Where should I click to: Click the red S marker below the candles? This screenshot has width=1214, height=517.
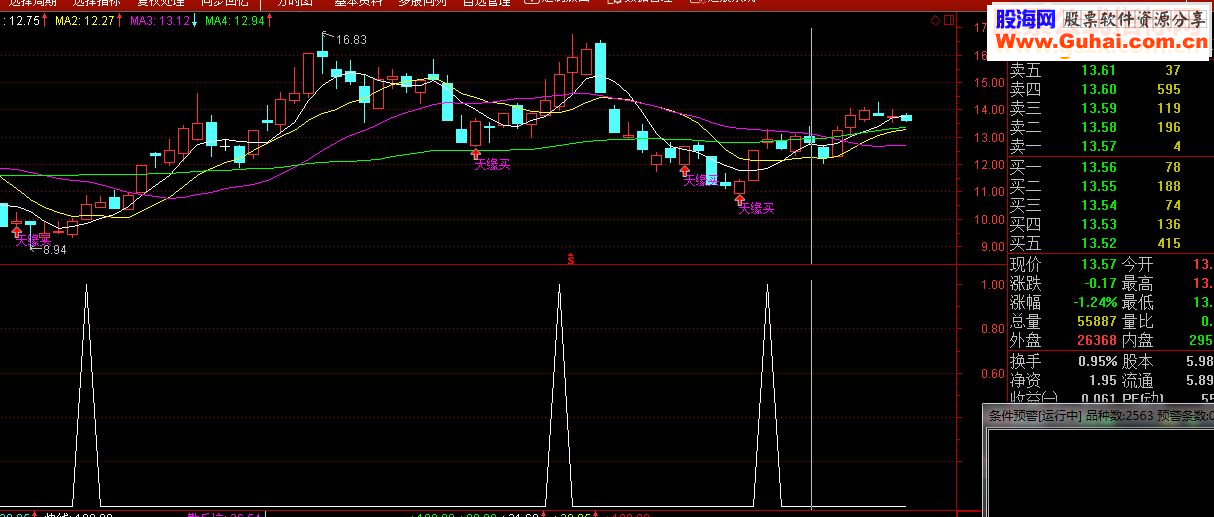pos(570,260)
